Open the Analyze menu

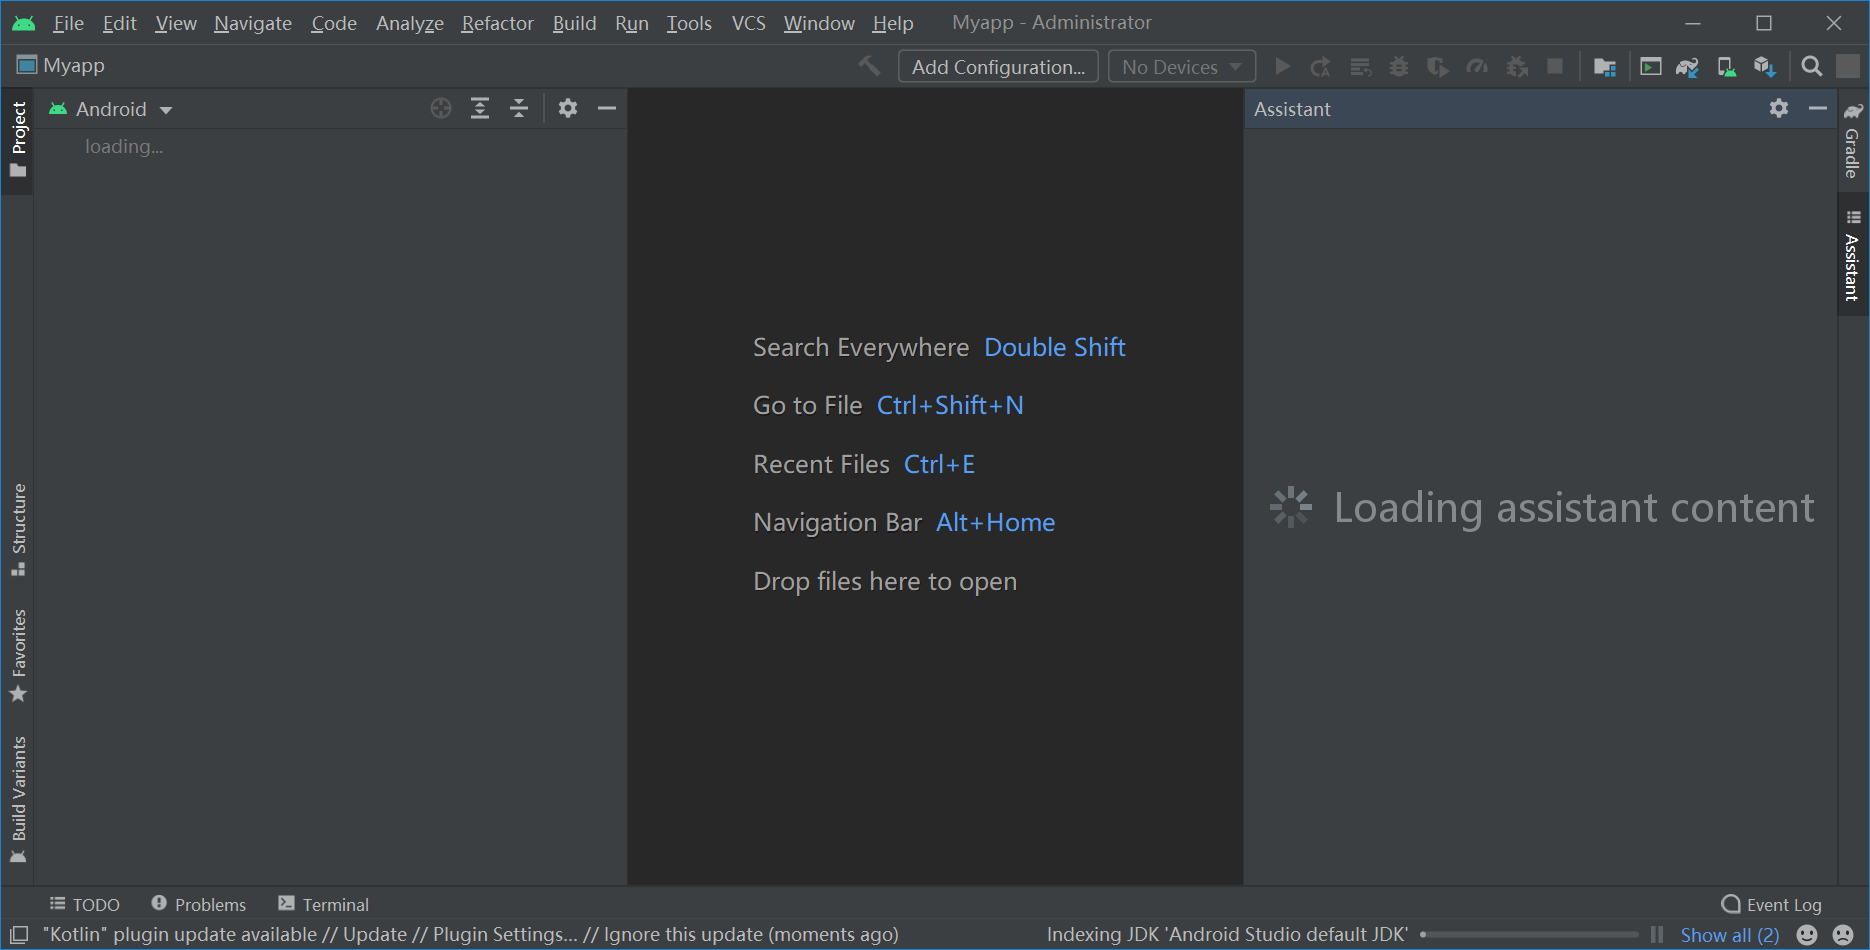(410, 23)
